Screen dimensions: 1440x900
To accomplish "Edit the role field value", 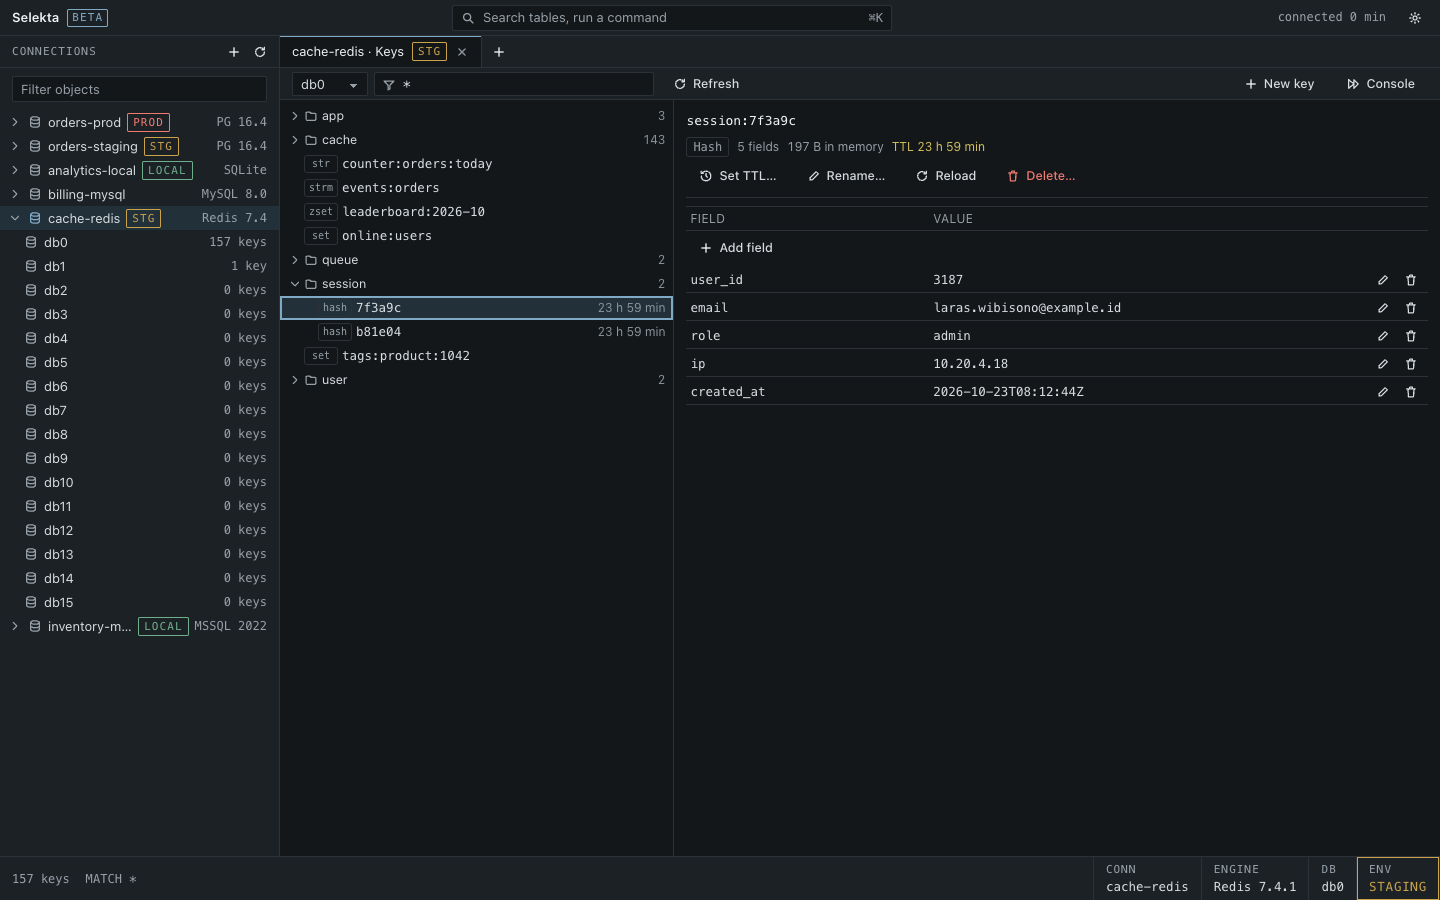I will point(1383,336).
